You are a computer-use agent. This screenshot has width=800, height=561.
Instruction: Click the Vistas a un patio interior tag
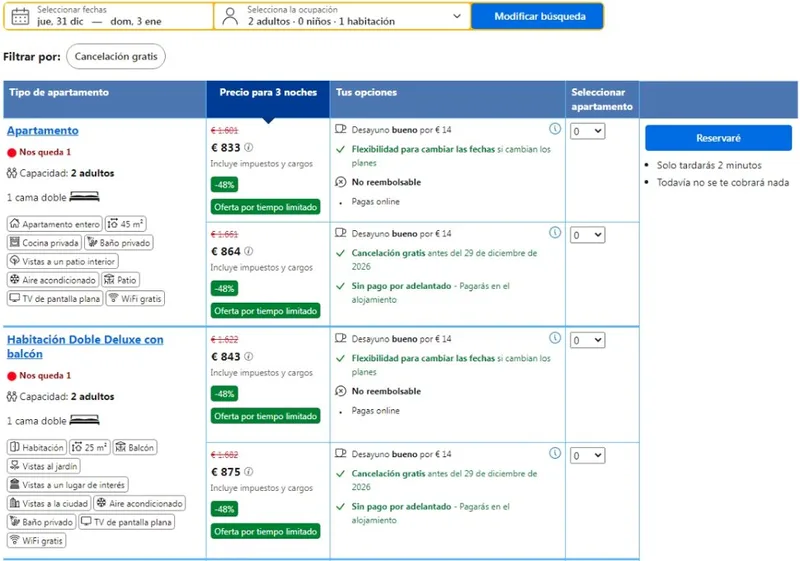click(x=63, y=261)
